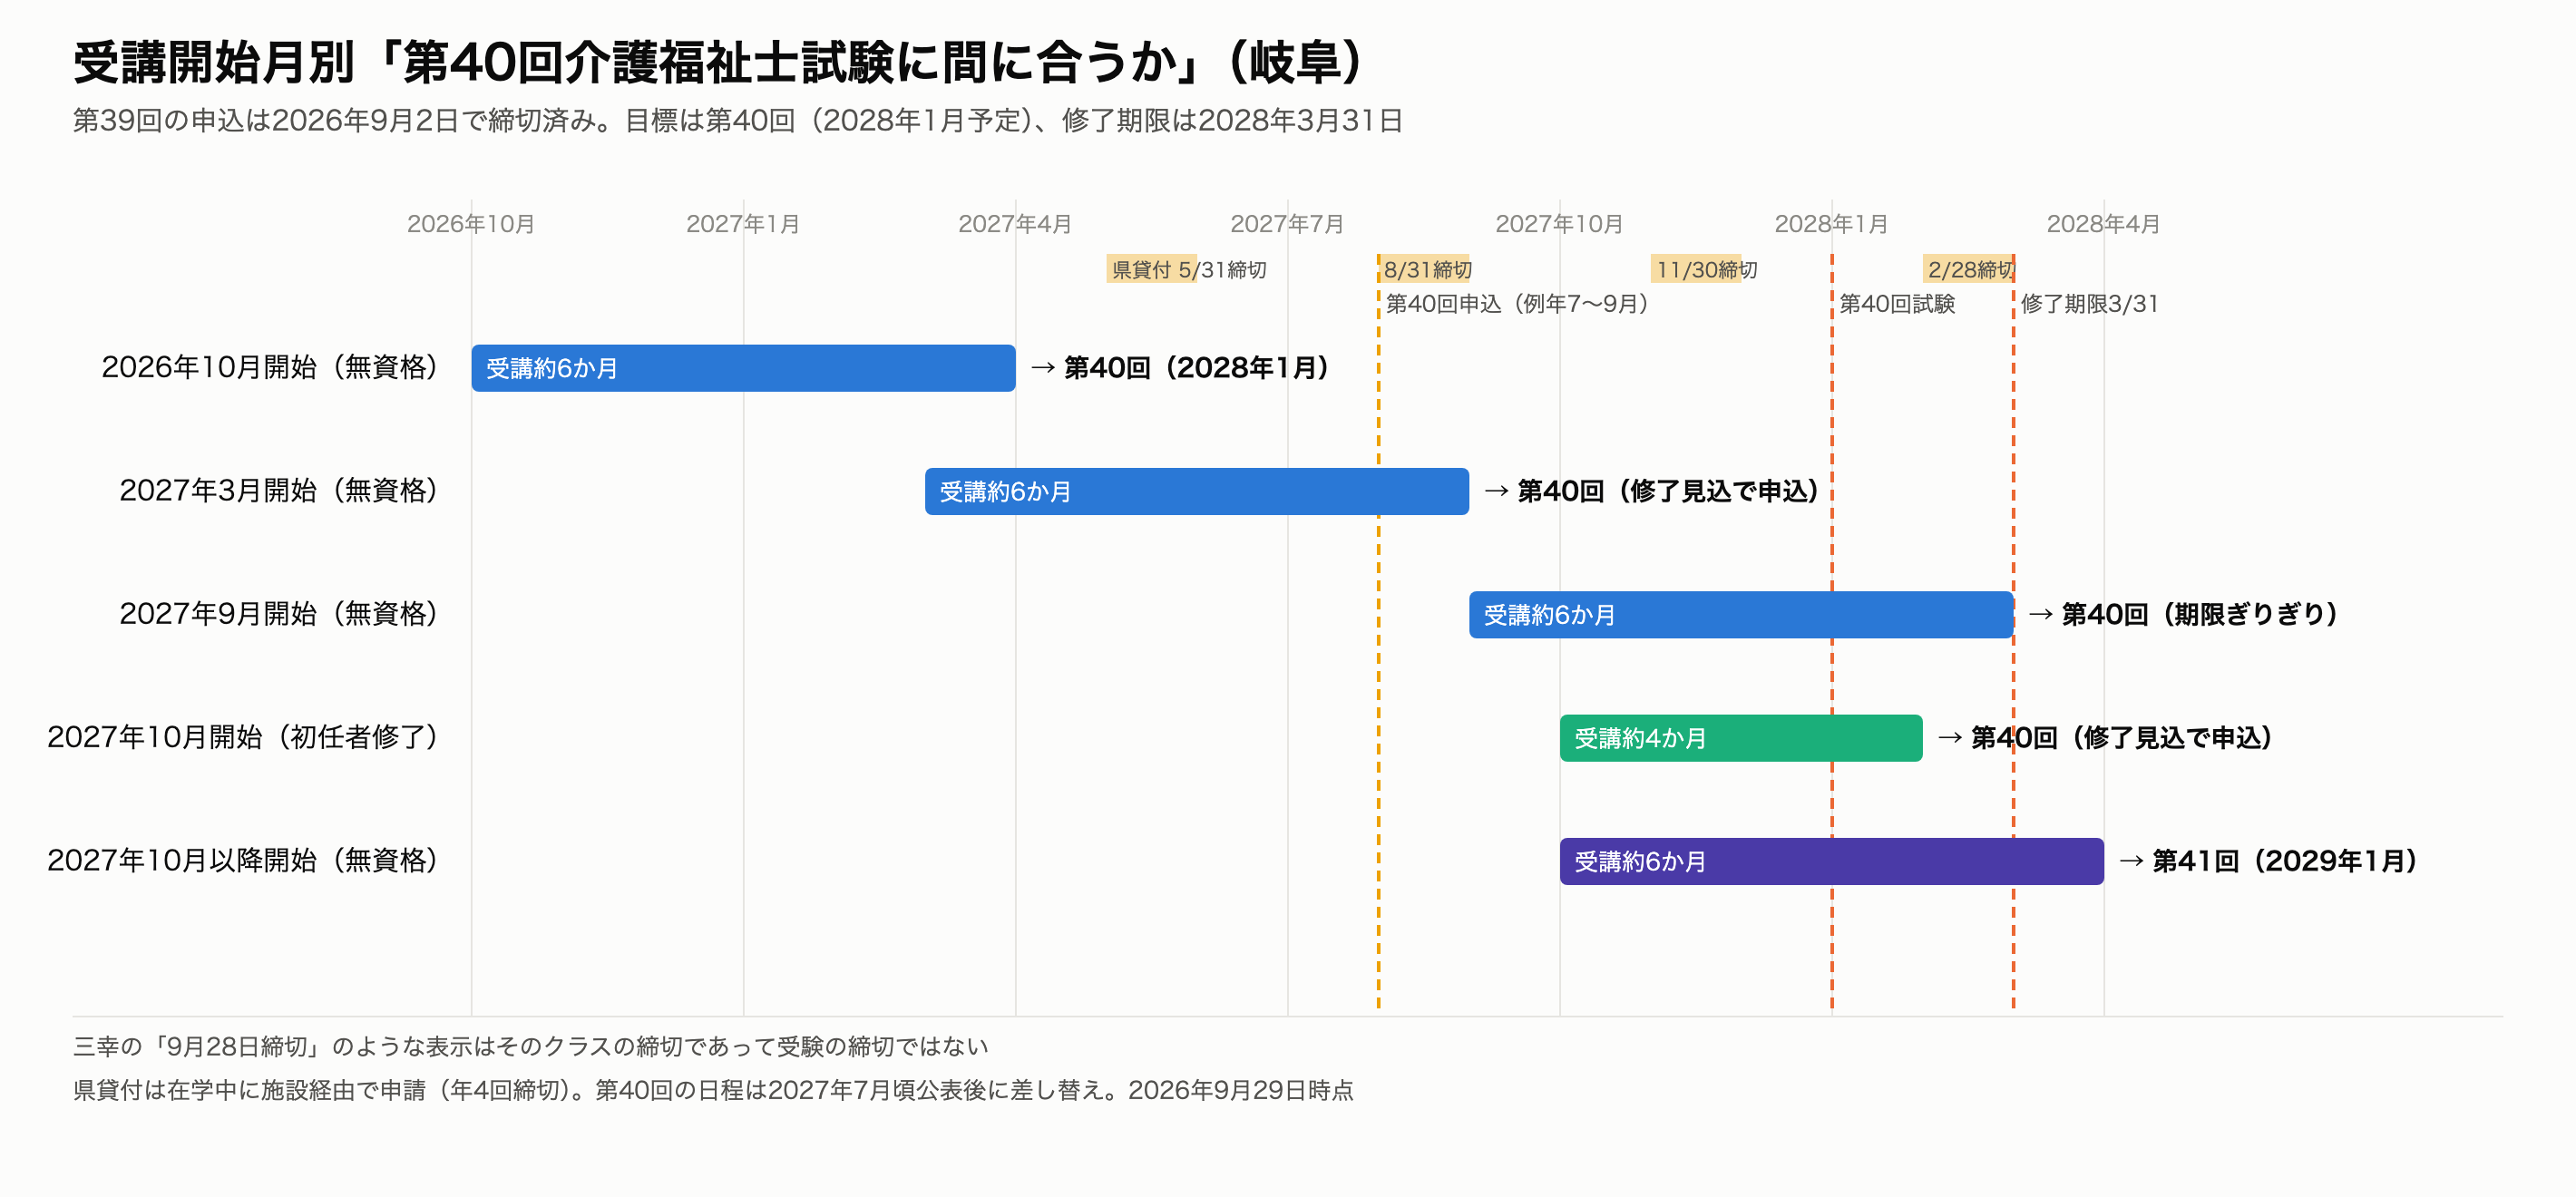Click row label 2027年10月開始（初任者修了）

(244, 737)
